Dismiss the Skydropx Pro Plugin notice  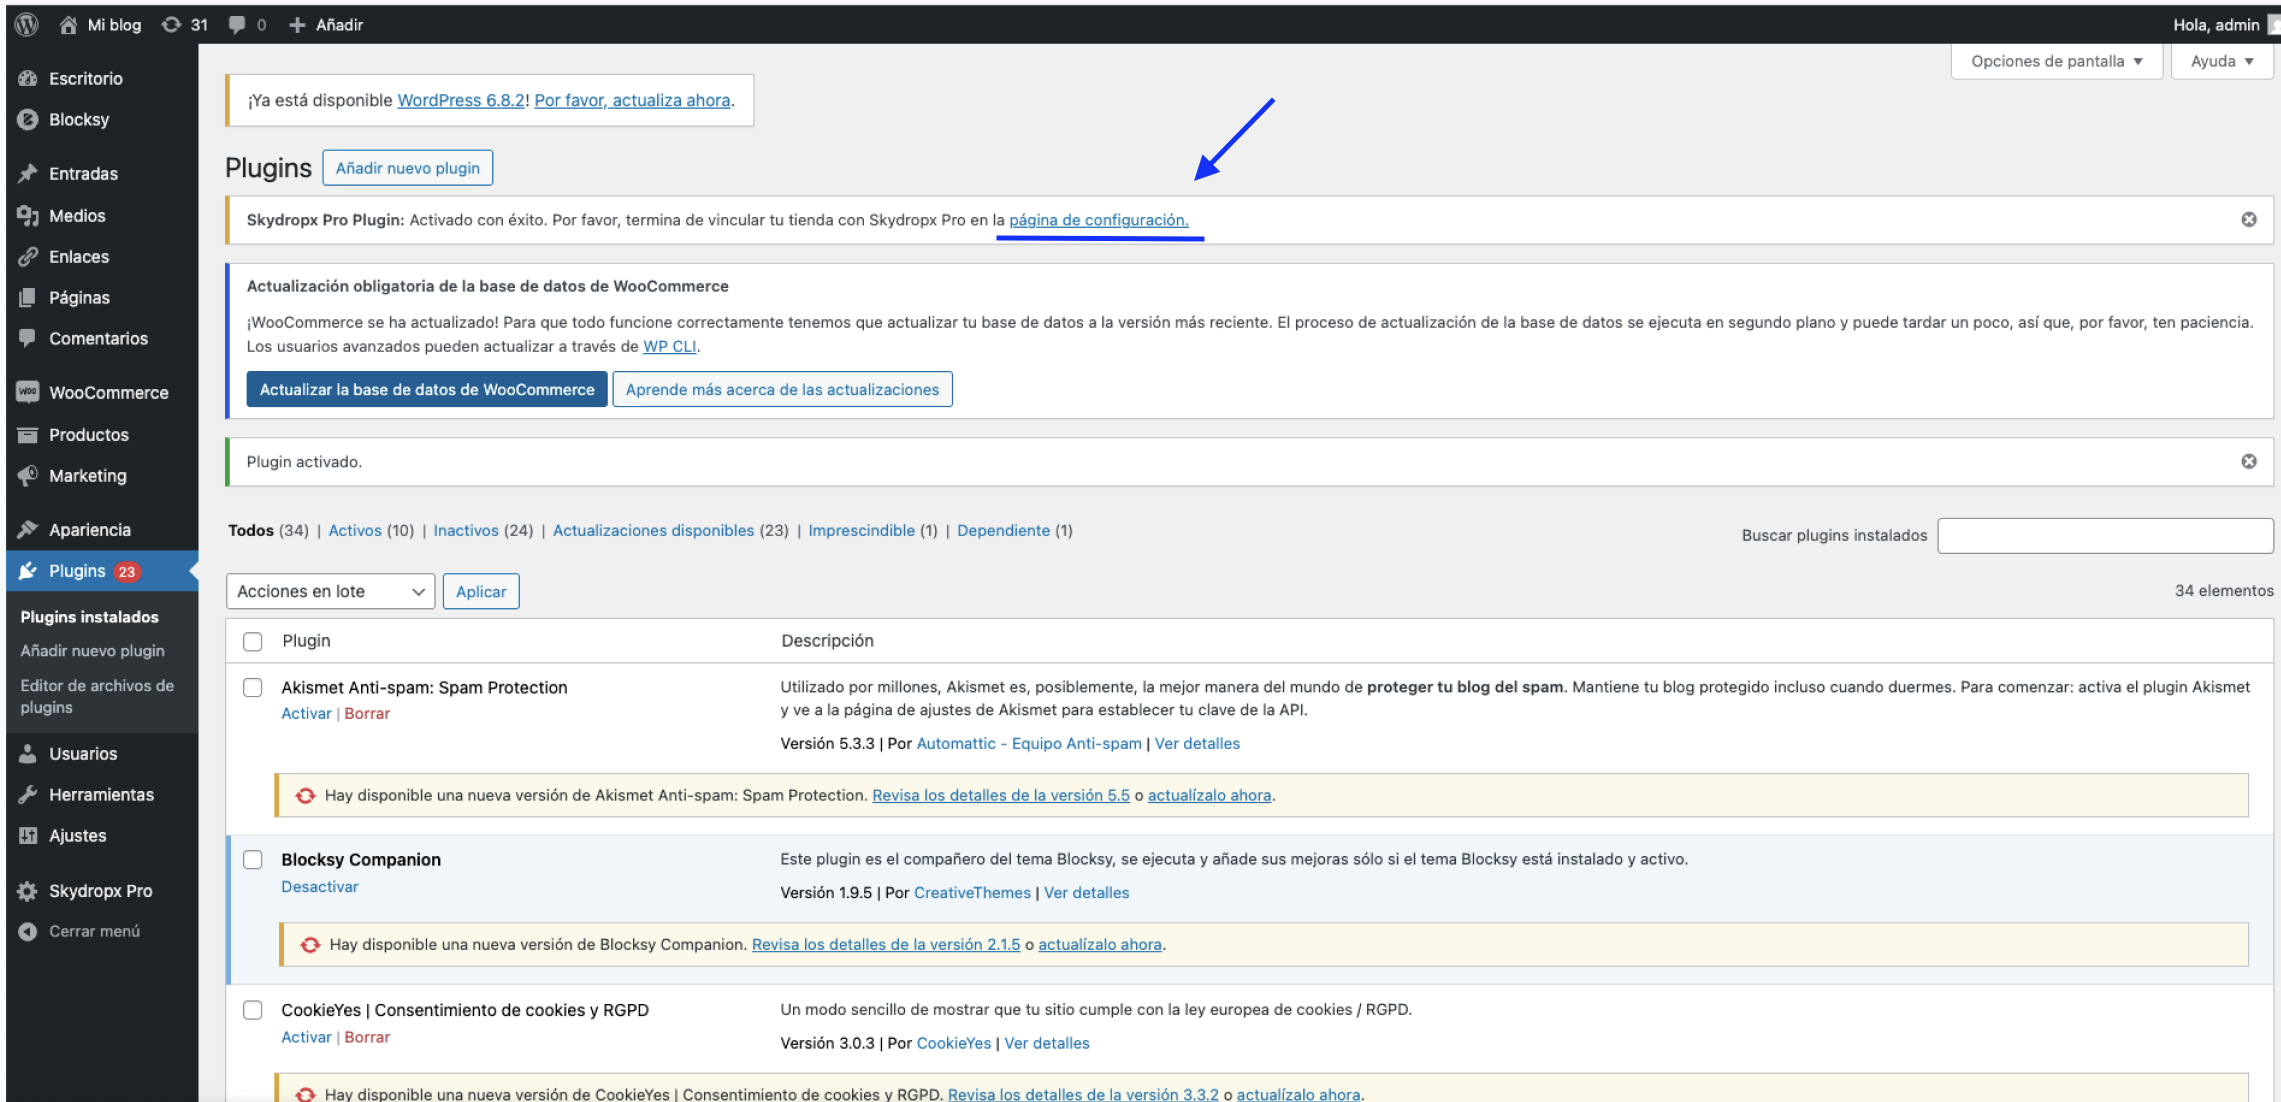coord(2249,219)
